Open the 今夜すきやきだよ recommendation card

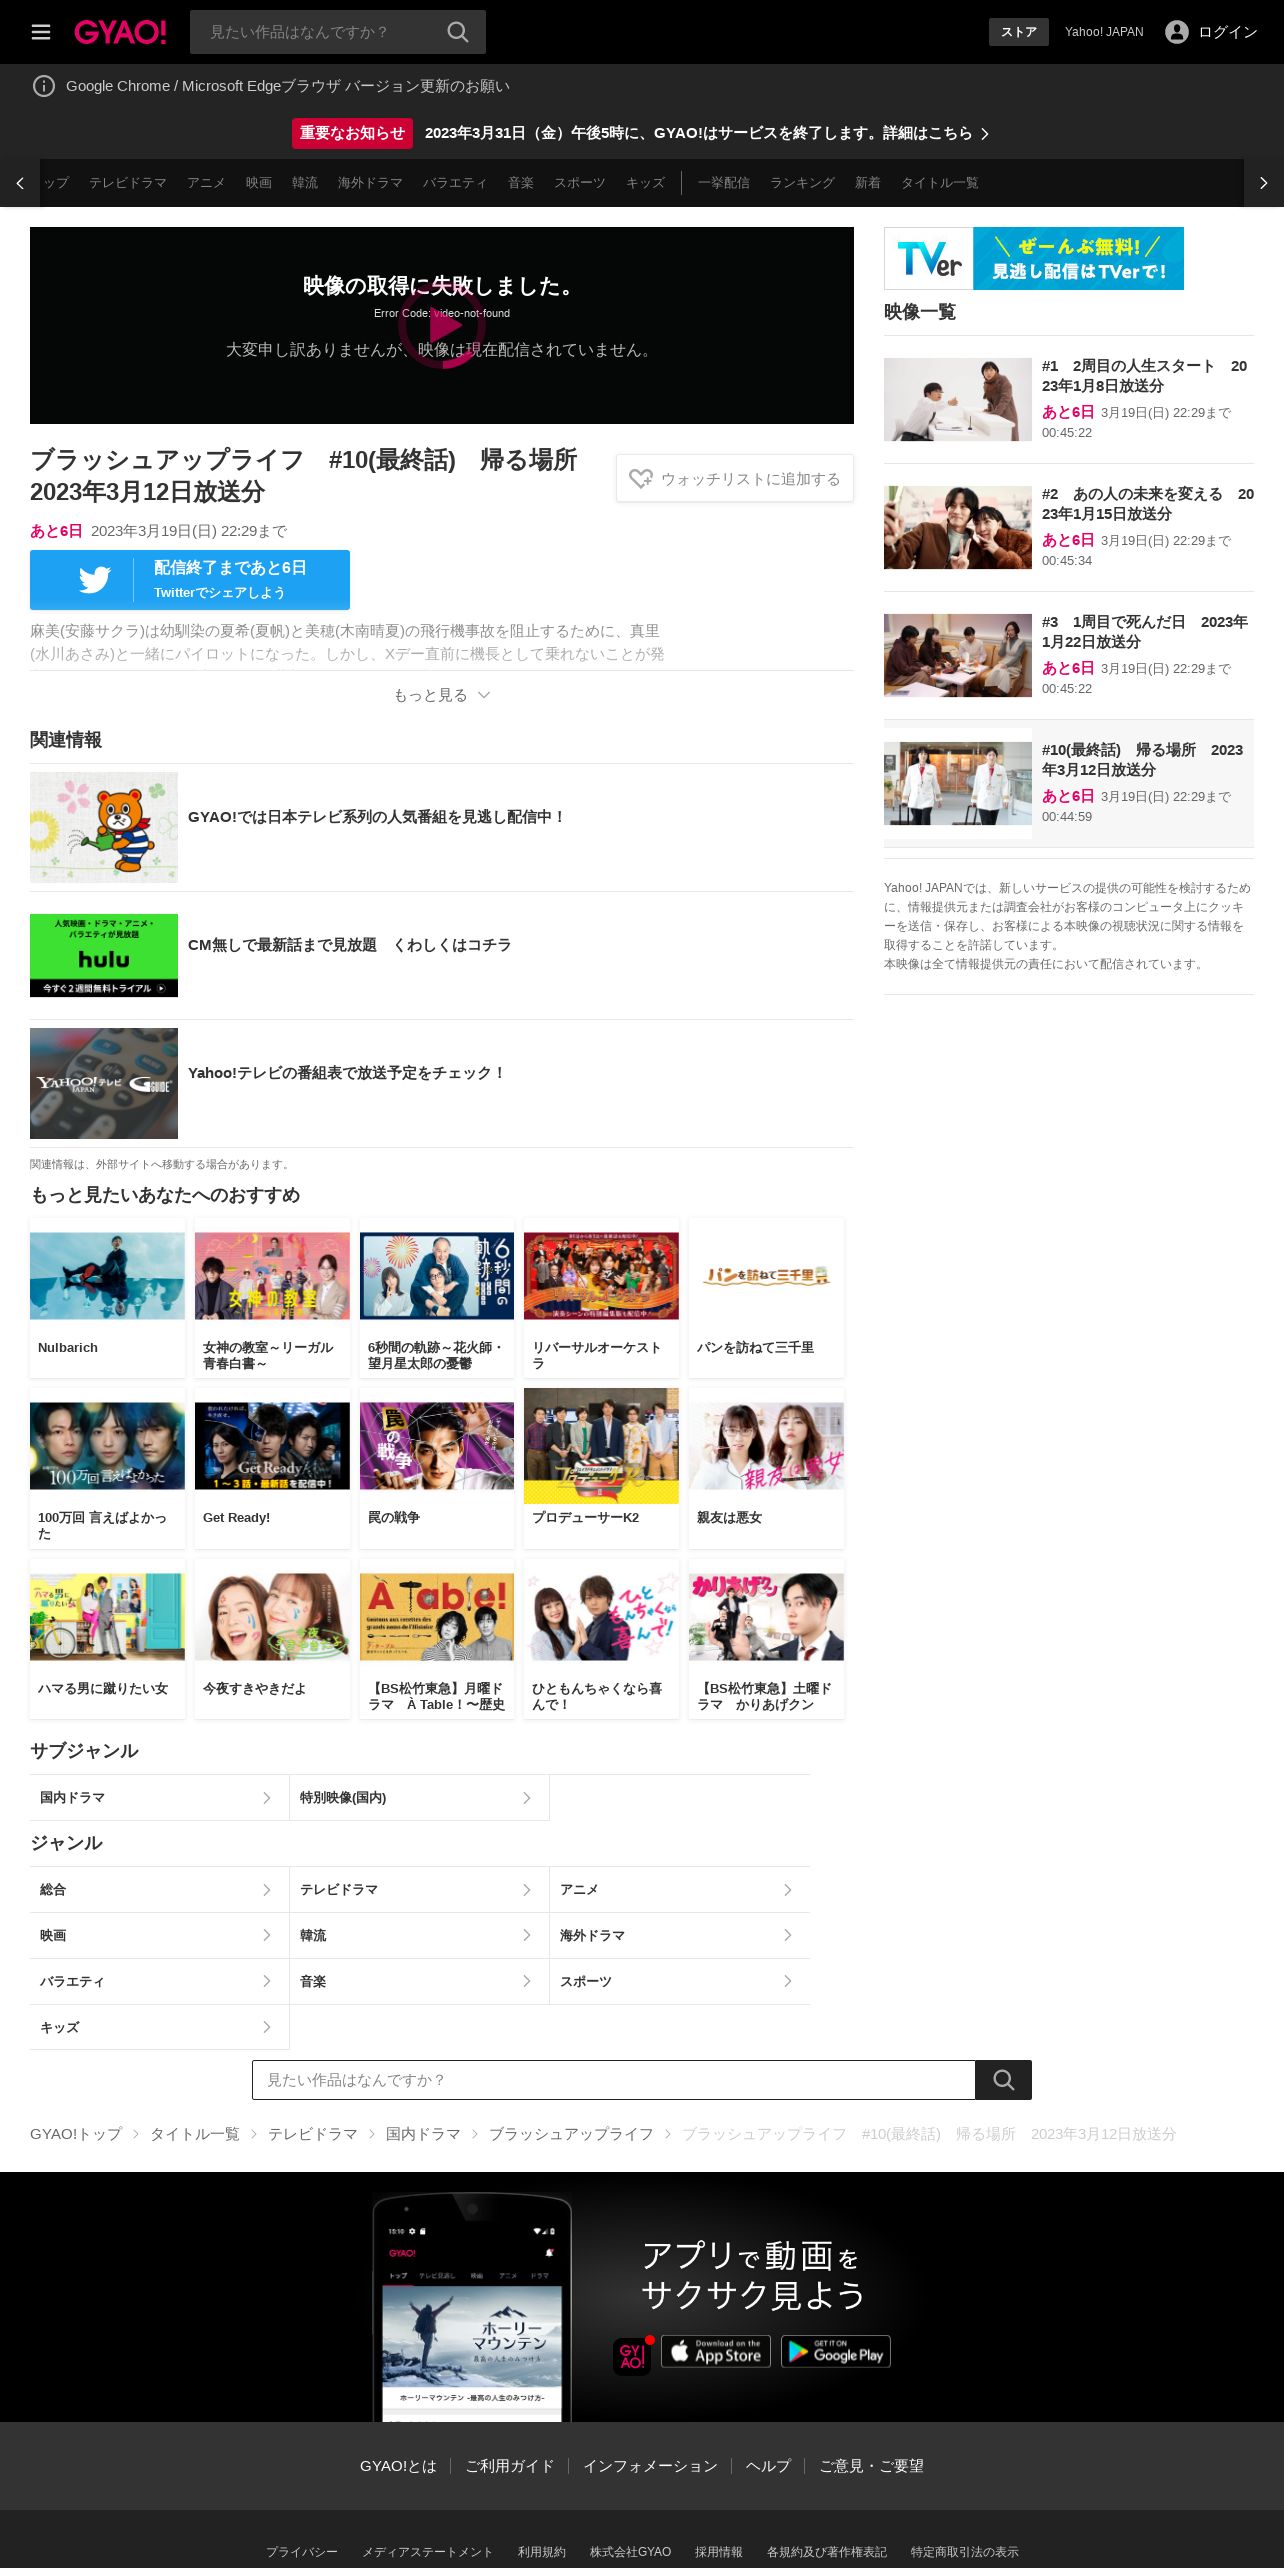(x=272, y=1639)
